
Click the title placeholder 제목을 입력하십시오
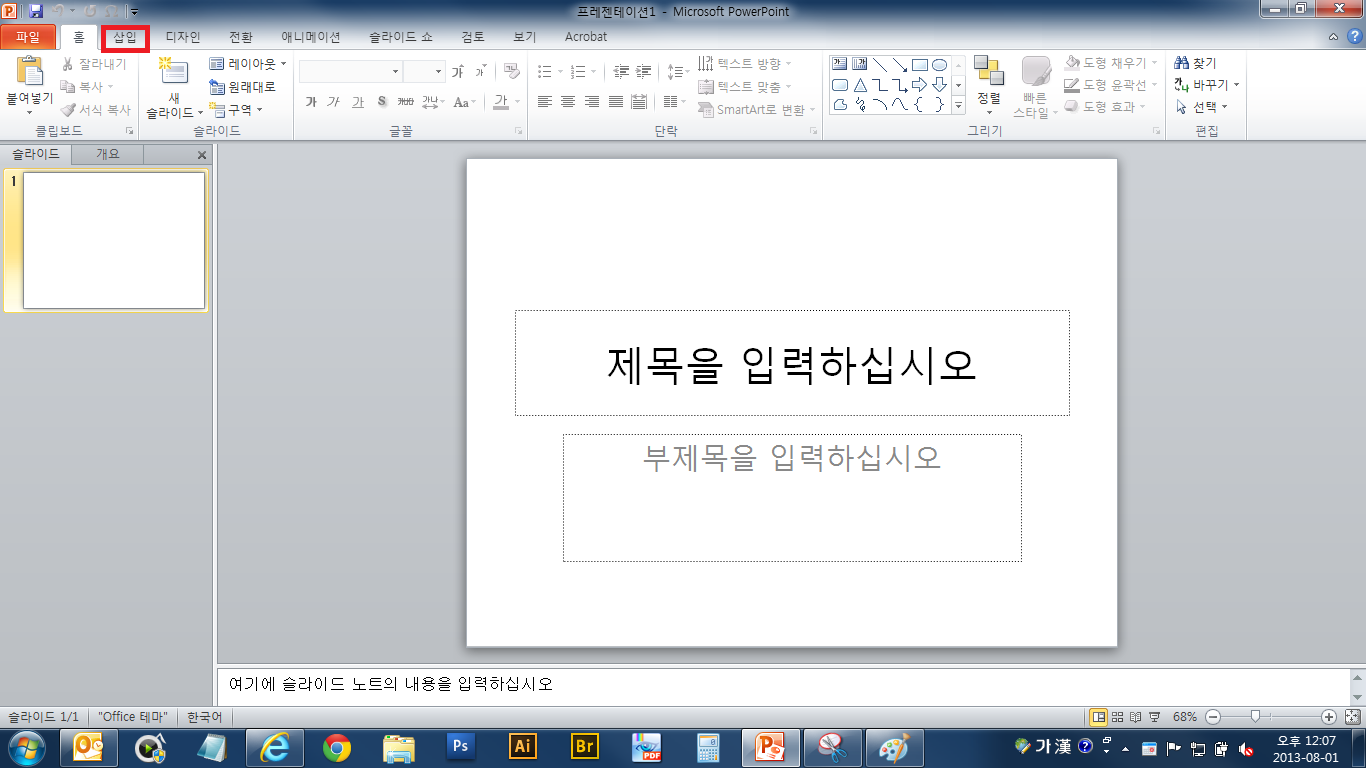tap(791, 364)
